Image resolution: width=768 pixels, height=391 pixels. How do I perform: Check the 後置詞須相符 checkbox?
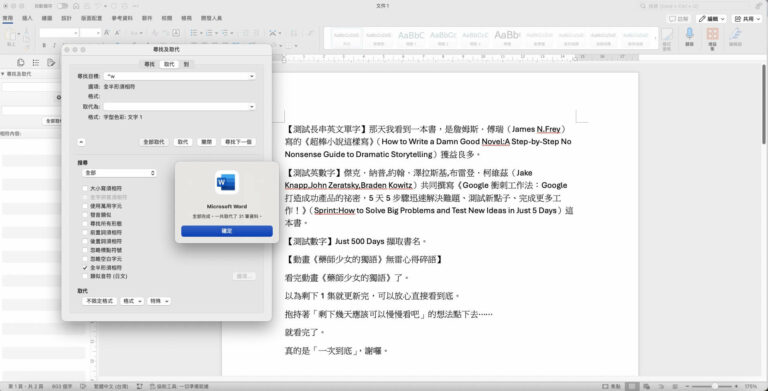coord(86,241)
